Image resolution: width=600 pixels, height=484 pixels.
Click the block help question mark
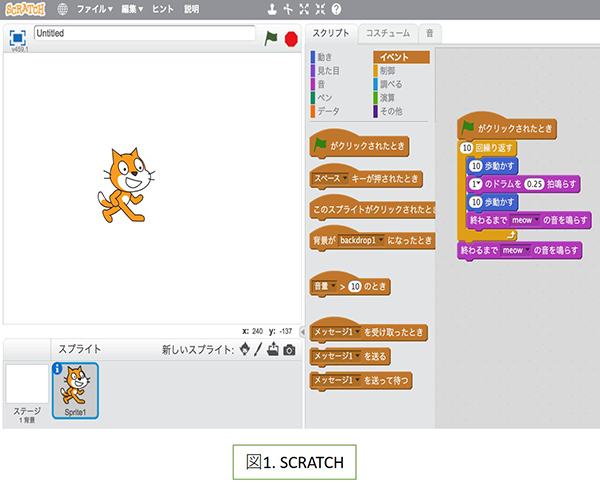click(336, 9)
